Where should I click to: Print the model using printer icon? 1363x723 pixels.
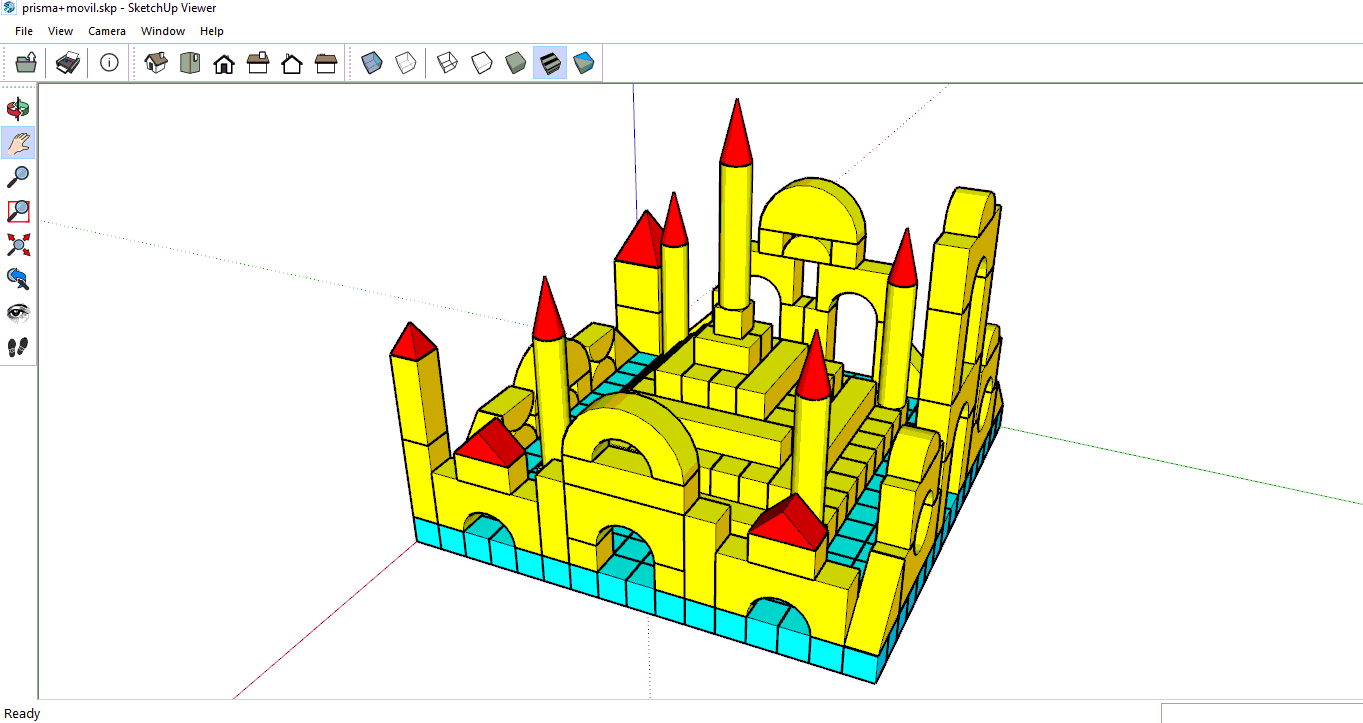pyautogui.click(x=67, y=63)
